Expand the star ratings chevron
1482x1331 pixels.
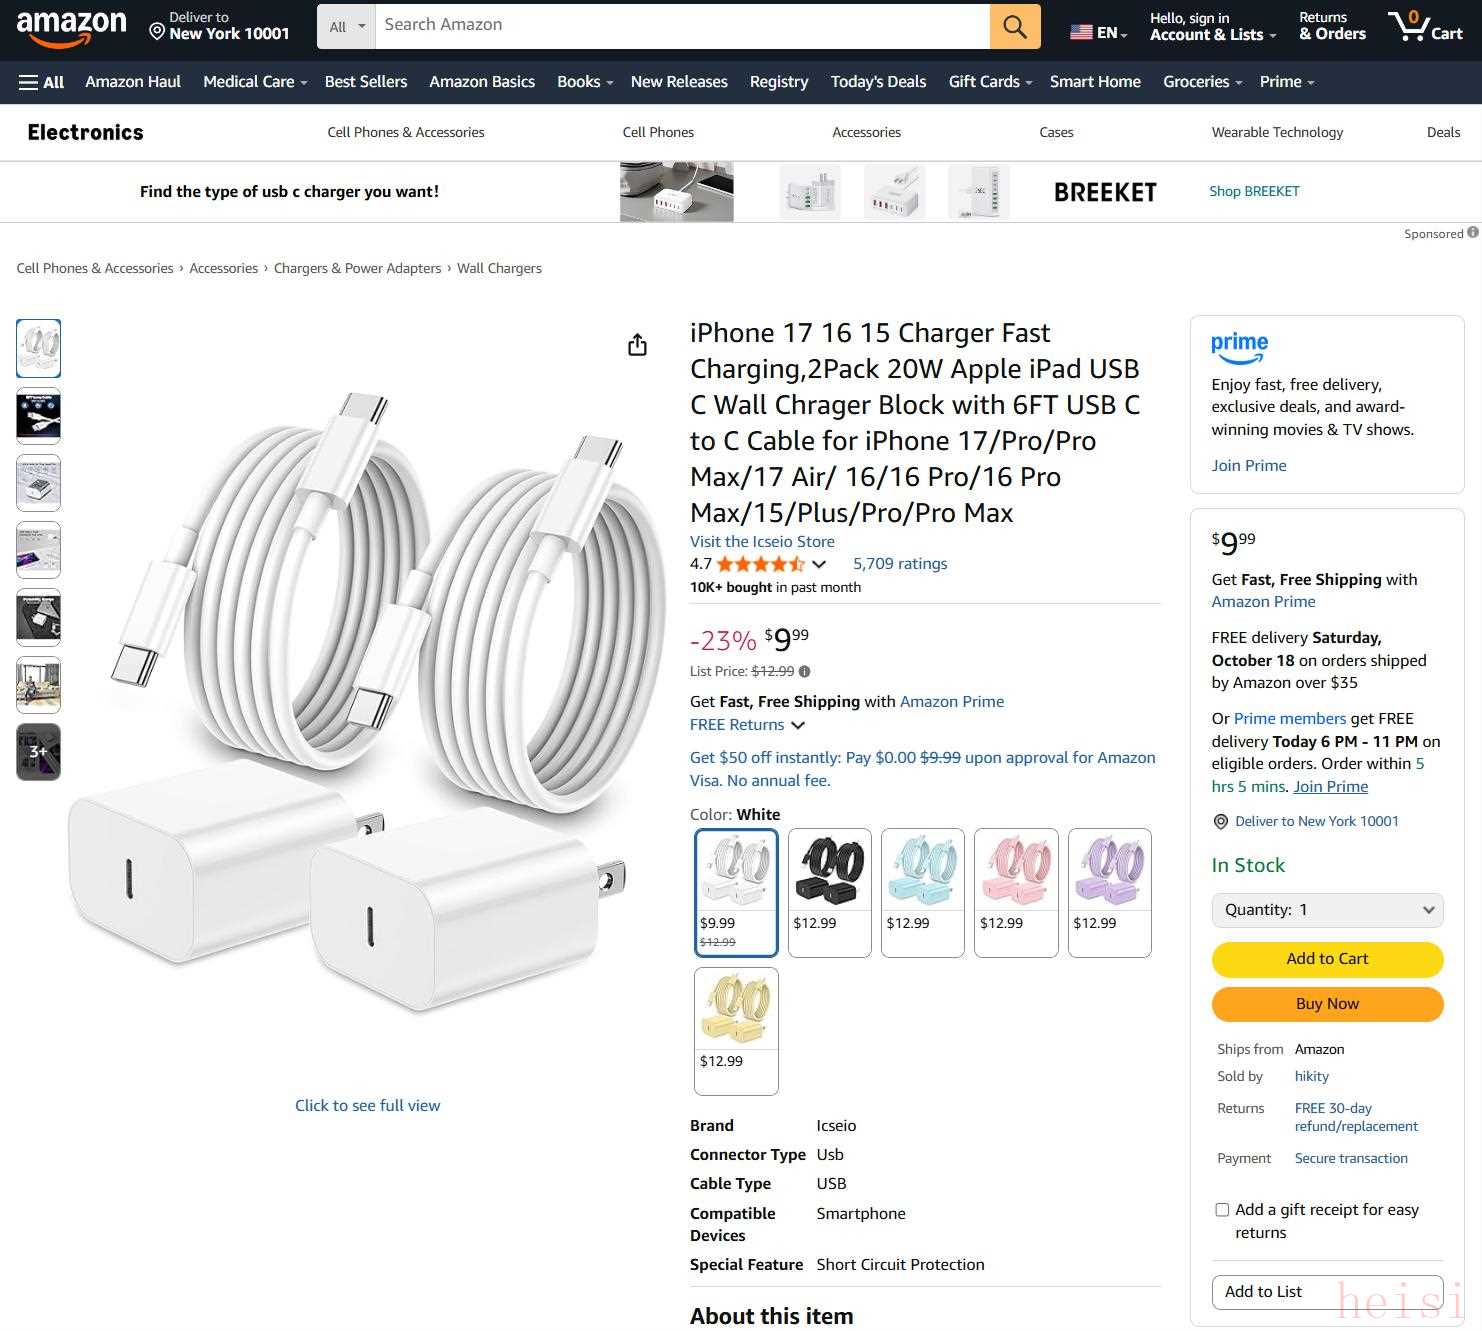(819, 564)
